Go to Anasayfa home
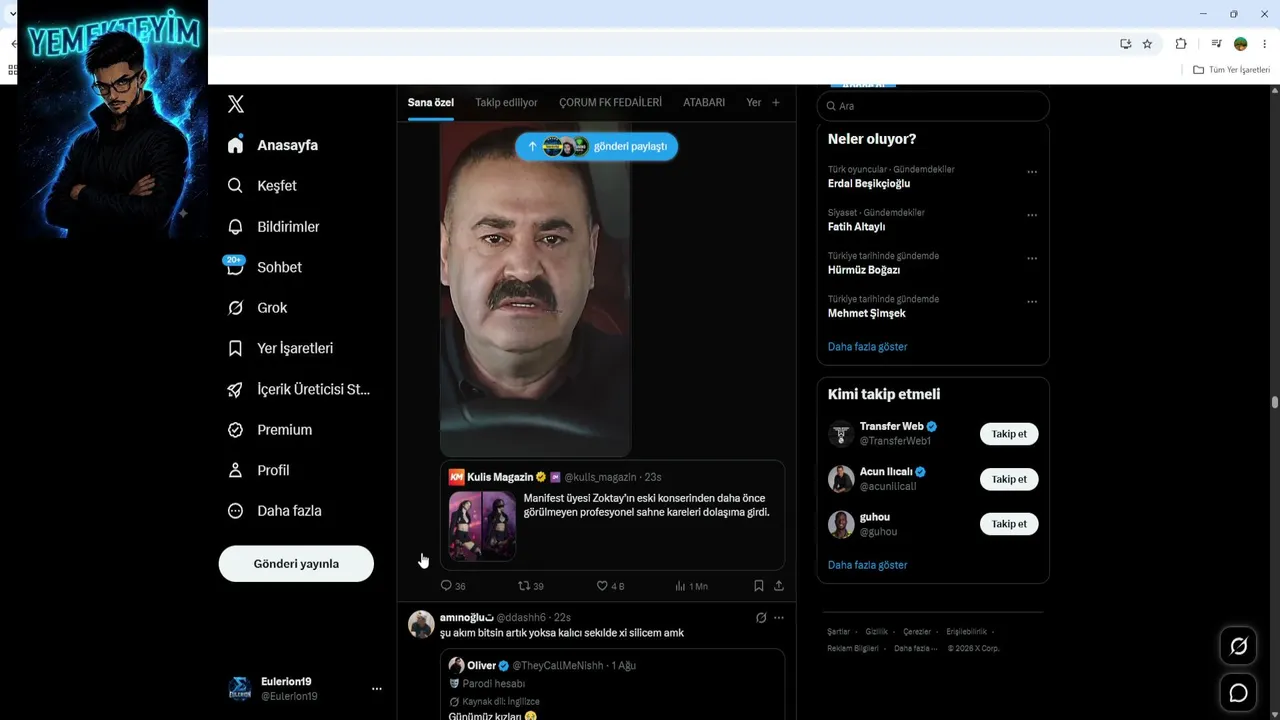The height and width of the screenshot is (720, 1280). pos(272,145)
